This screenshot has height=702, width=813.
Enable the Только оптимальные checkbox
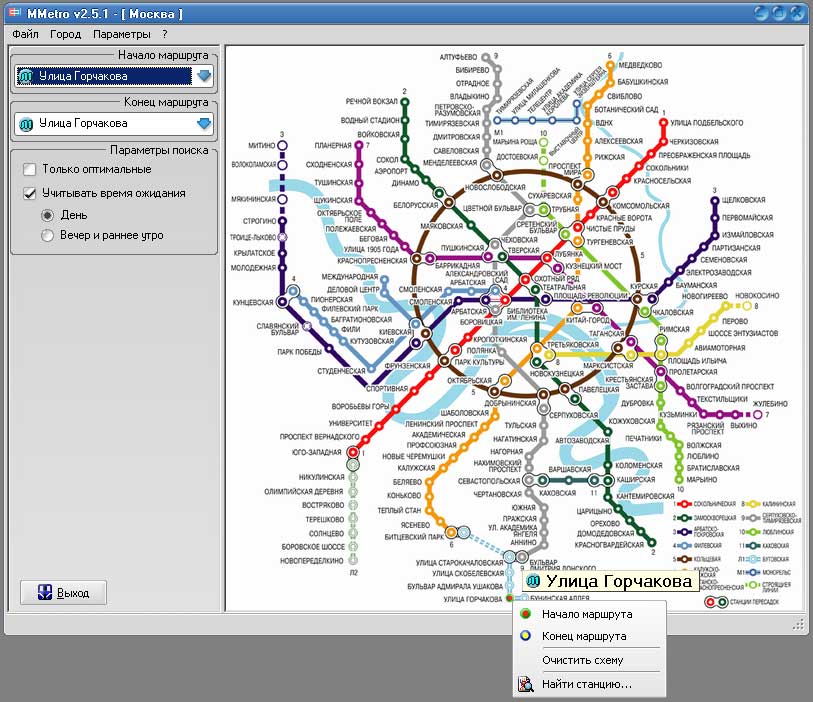click(30, 170)
